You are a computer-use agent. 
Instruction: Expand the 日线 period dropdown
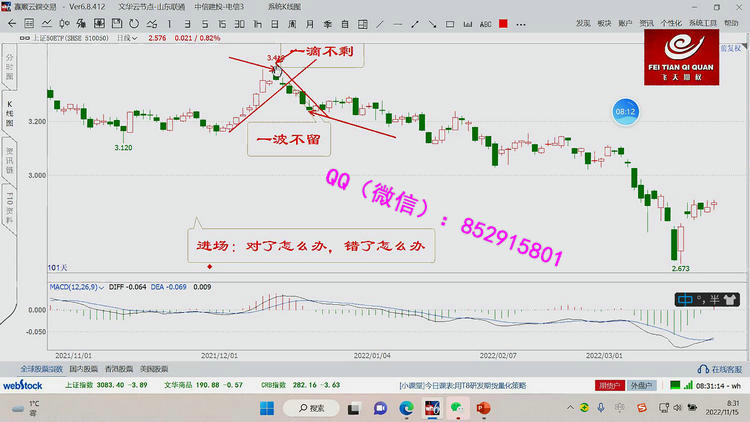(x=128, y=37)
